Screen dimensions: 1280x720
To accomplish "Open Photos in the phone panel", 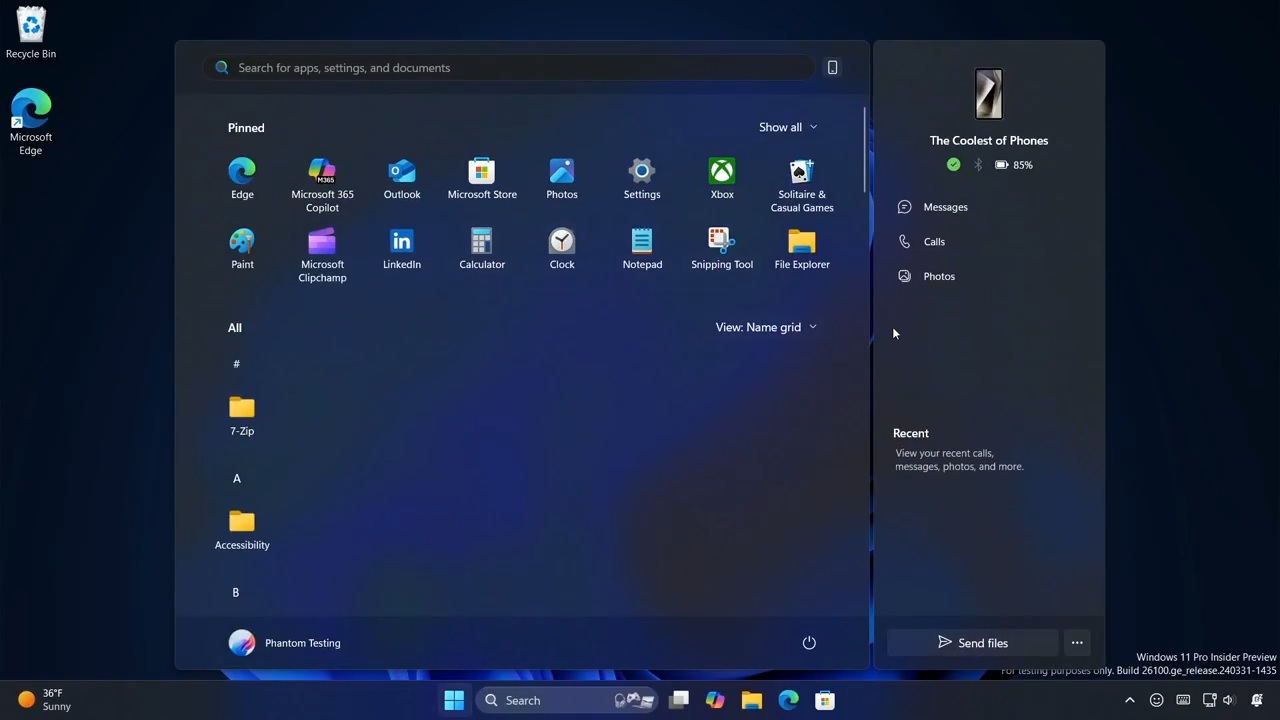I will (x=927, y=276).
